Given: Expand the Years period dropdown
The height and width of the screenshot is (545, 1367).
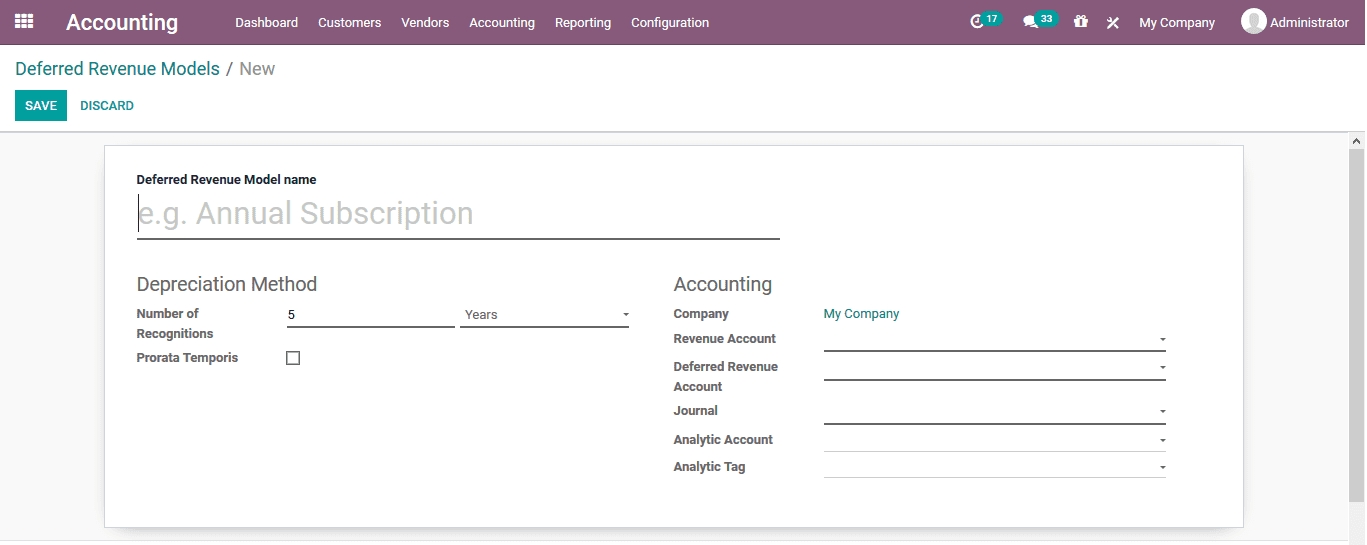Looking at the screenshot, I should click(x=544, y=315).
